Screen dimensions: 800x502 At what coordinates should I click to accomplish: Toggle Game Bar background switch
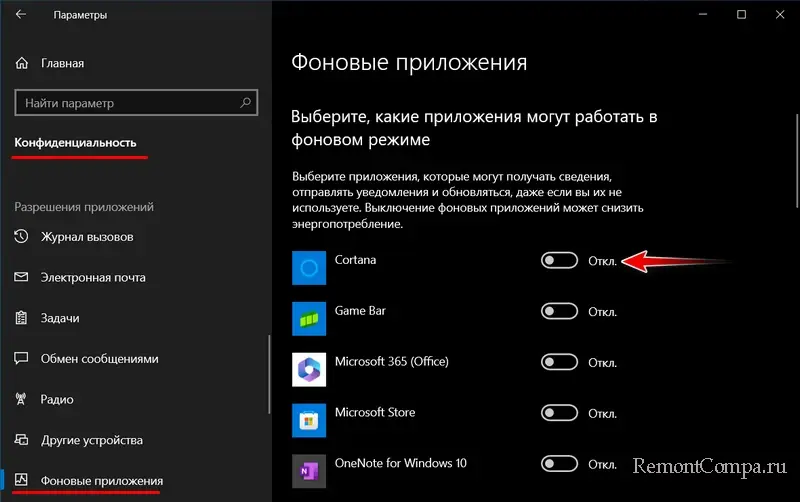559,311
